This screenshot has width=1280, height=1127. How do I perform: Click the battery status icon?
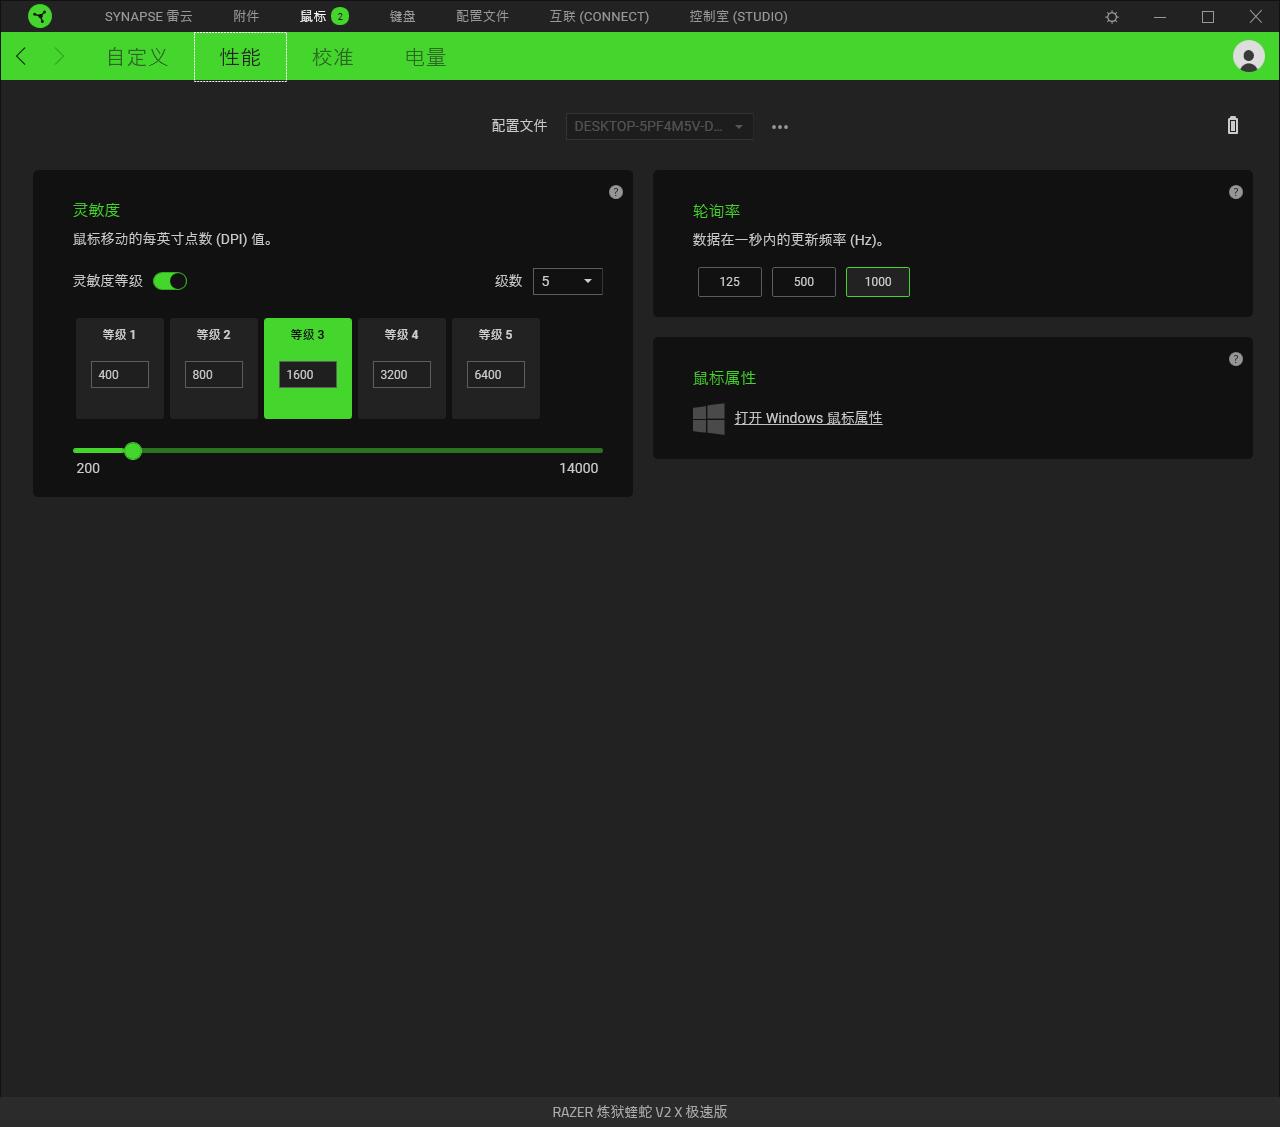point(1233,125)
